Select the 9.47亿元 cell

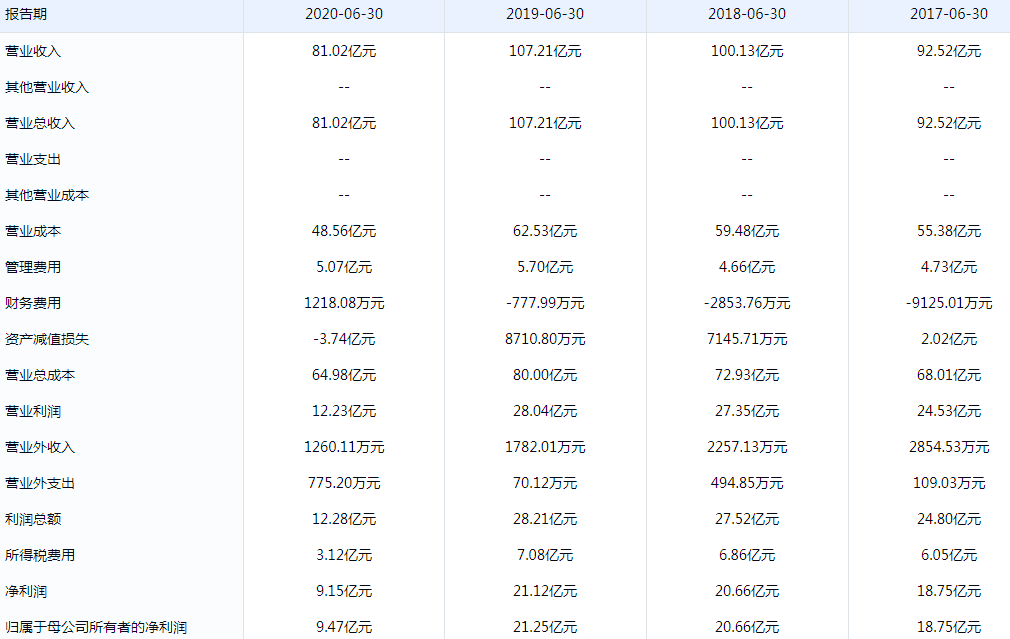click(344, 627)
